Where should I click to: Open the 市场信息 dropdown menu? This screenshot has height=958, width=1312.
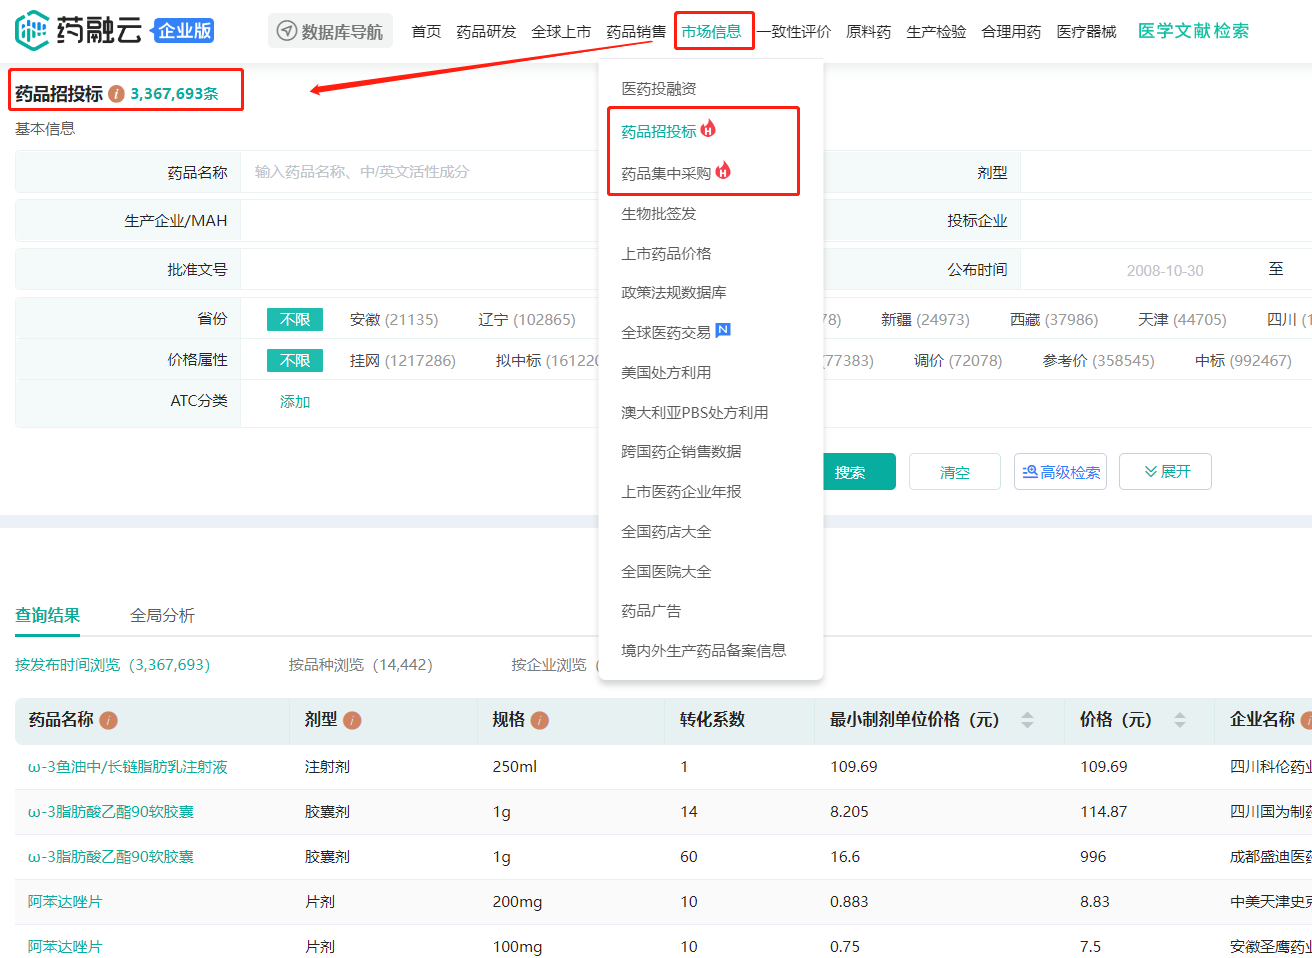(712, 31)
